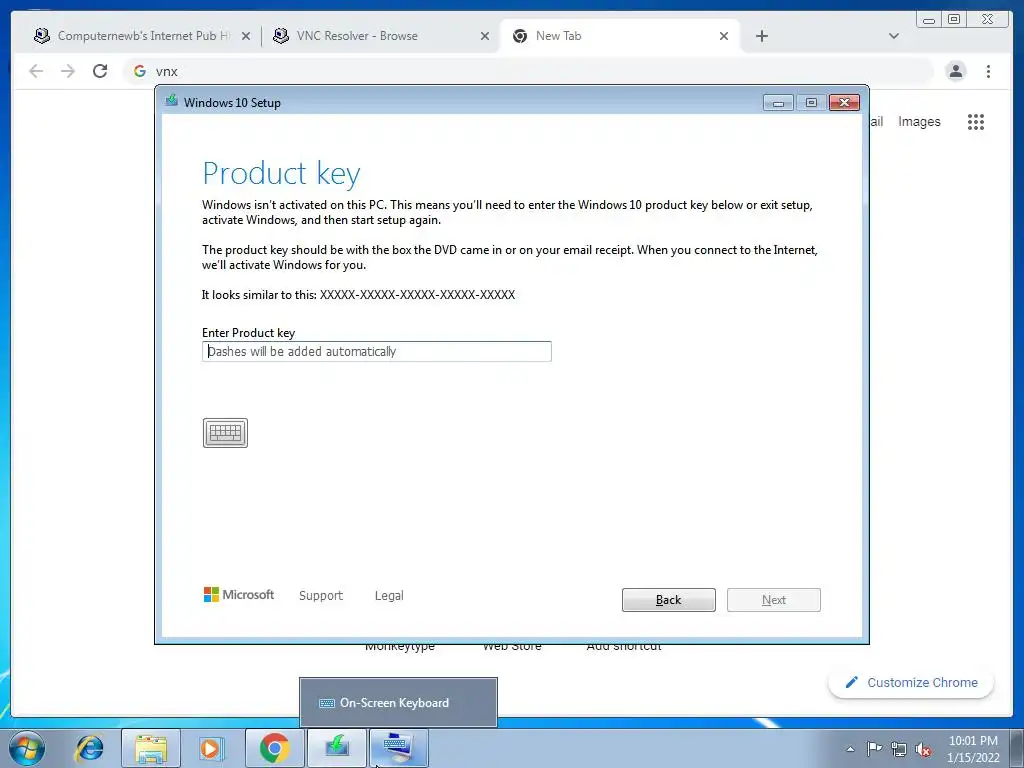Click Chrome's back arrow
Screen dimensions: 1024x768
[36, 71]
